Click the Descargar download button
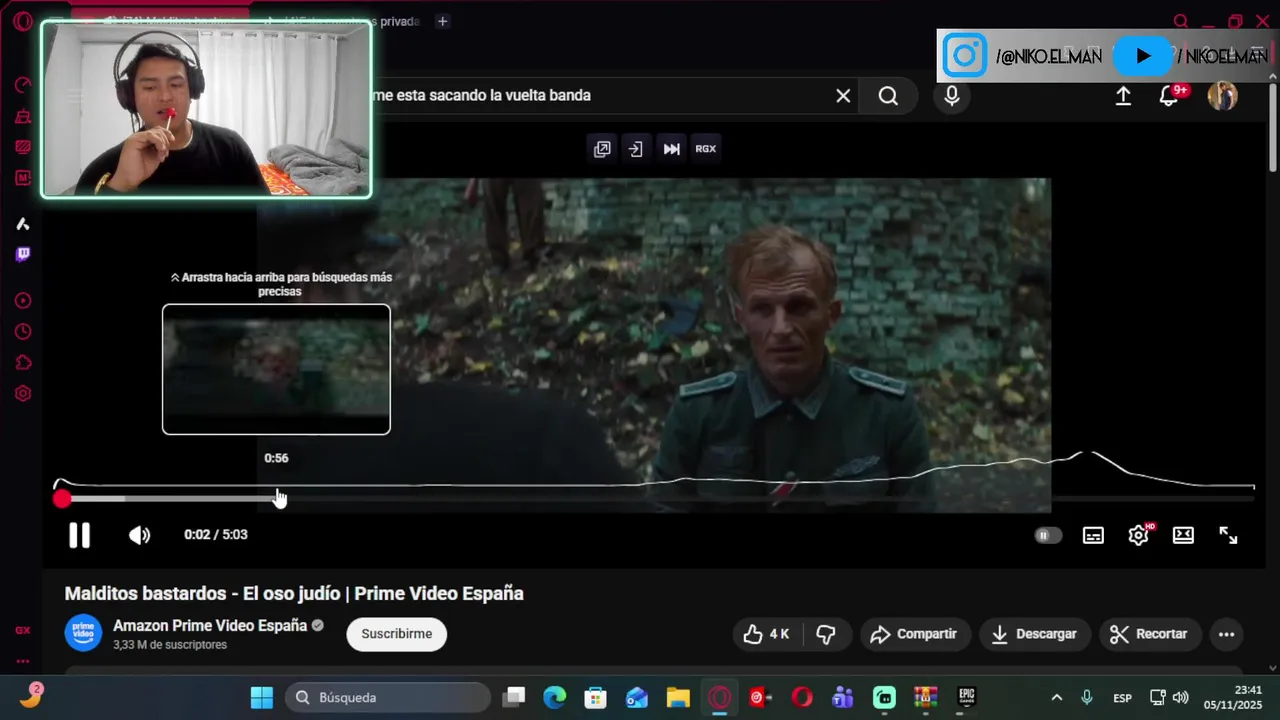 [1034, 634]
